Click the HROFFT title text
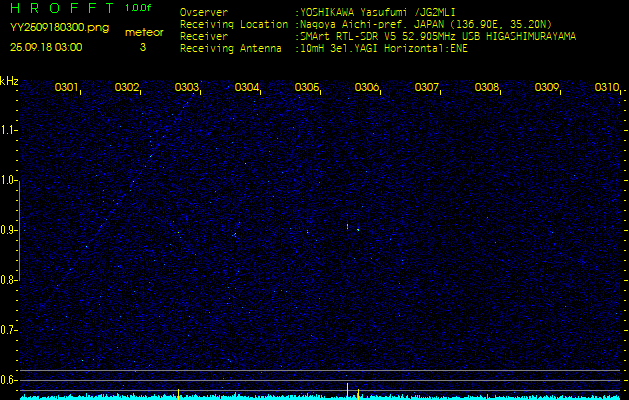 click(x=61, y=9)
